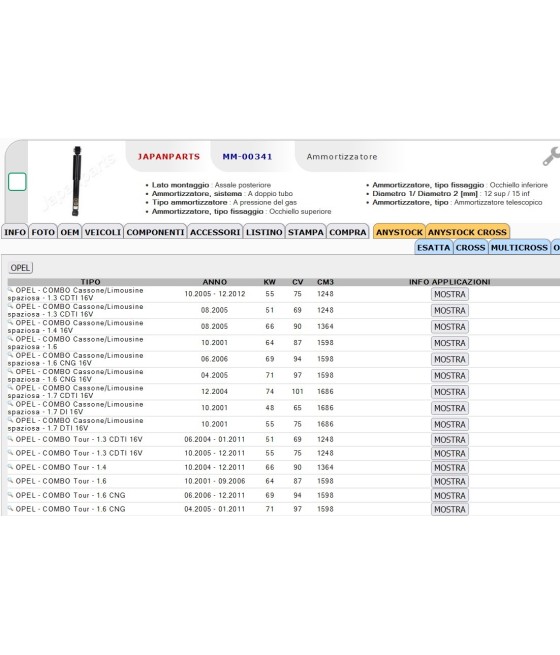
Task: Click the year value 12.2004
Action: pyautogui.click(x=214, y=391)
